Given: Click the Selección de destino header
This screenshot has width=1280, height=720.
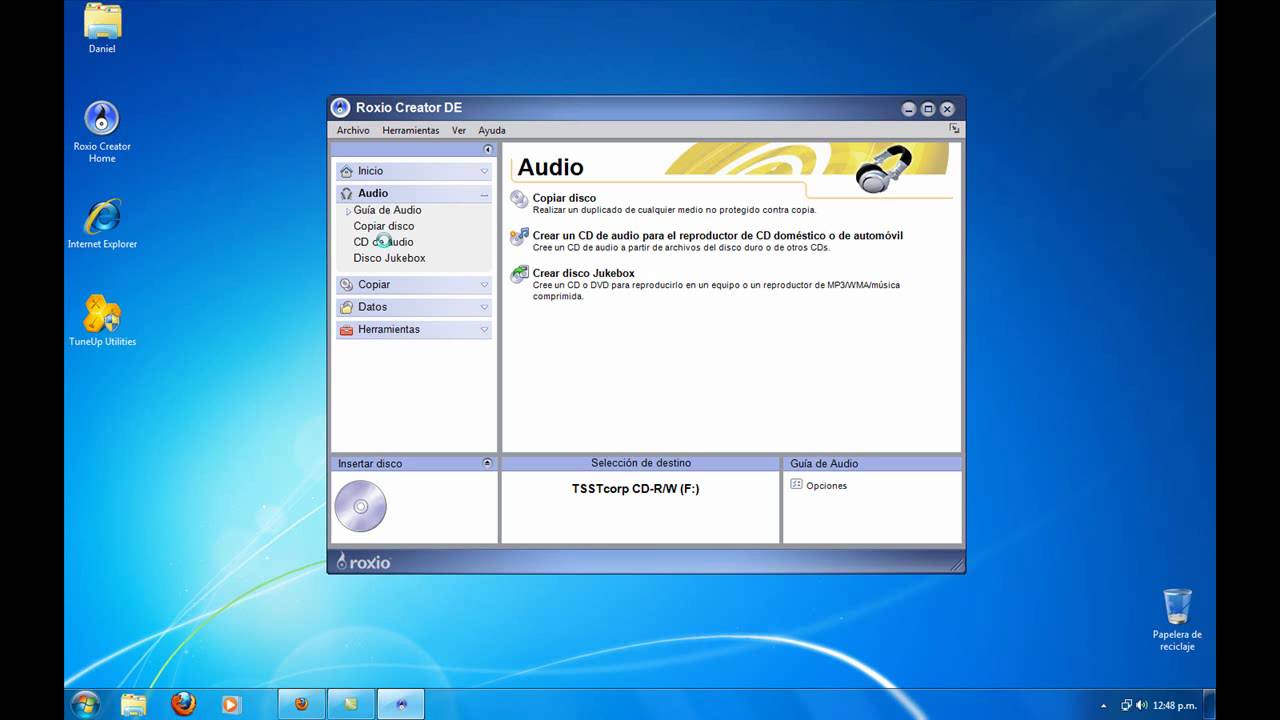Looking at the screenshot, I should [640, 463].
